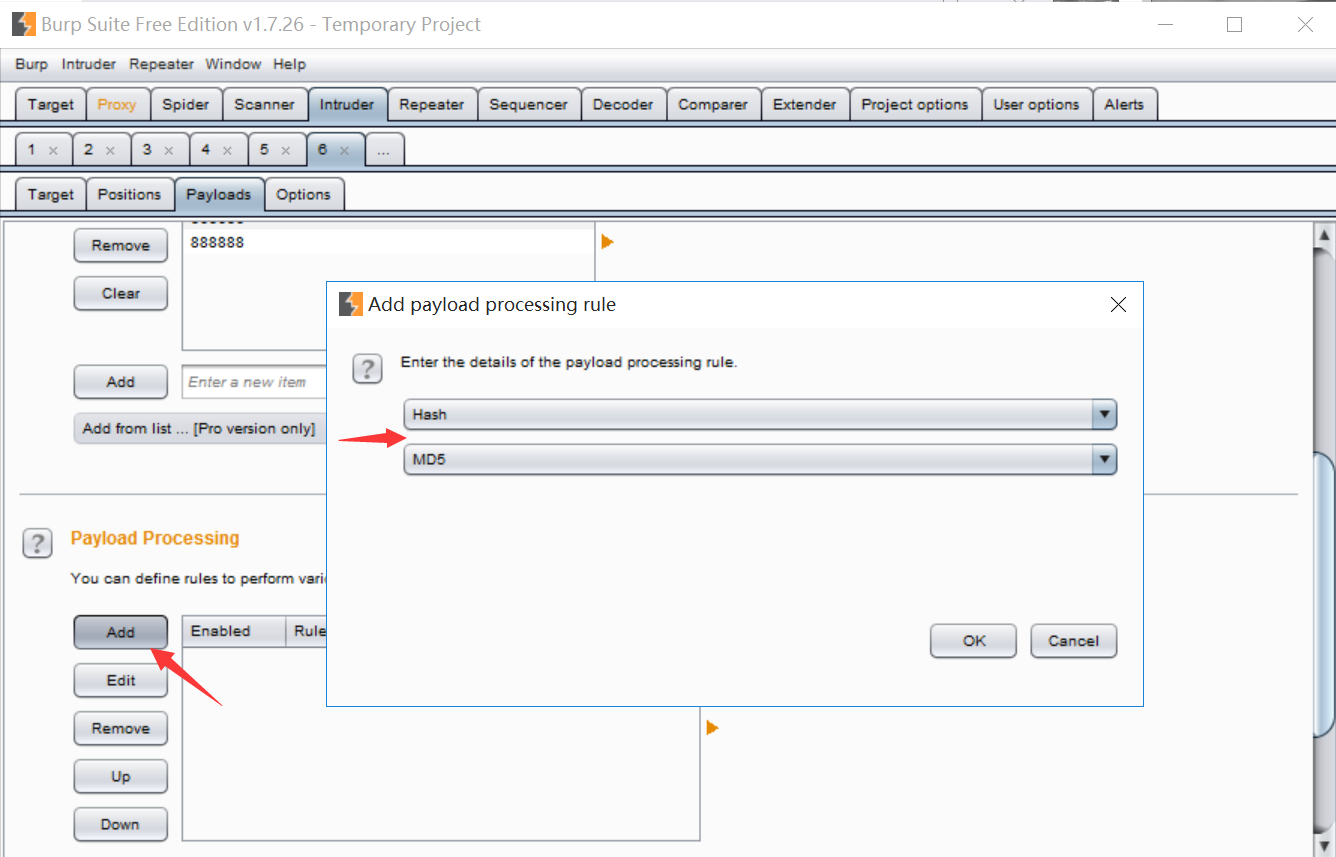Close the Add payload processing rule dialog
Screen dimensions: 1336x857
click(1118, 305)
